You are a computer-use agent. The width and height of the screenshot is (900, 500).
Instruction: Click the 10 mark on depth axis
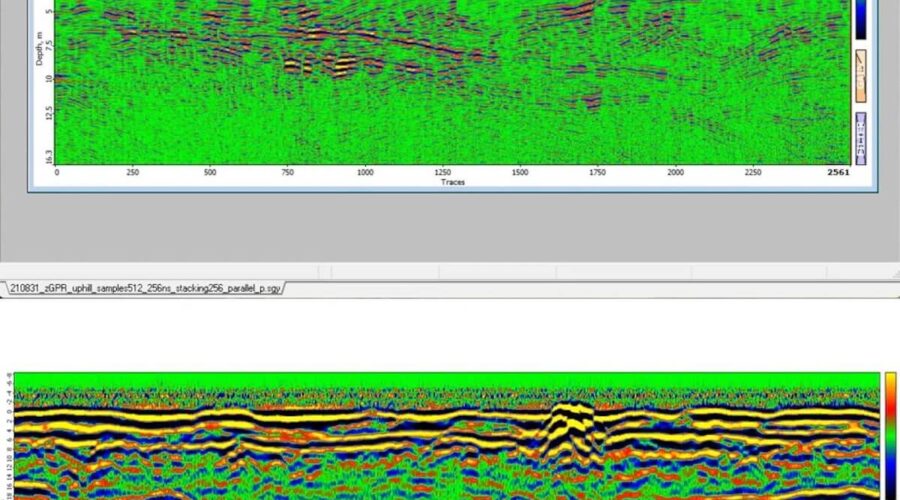coord(48,76)
